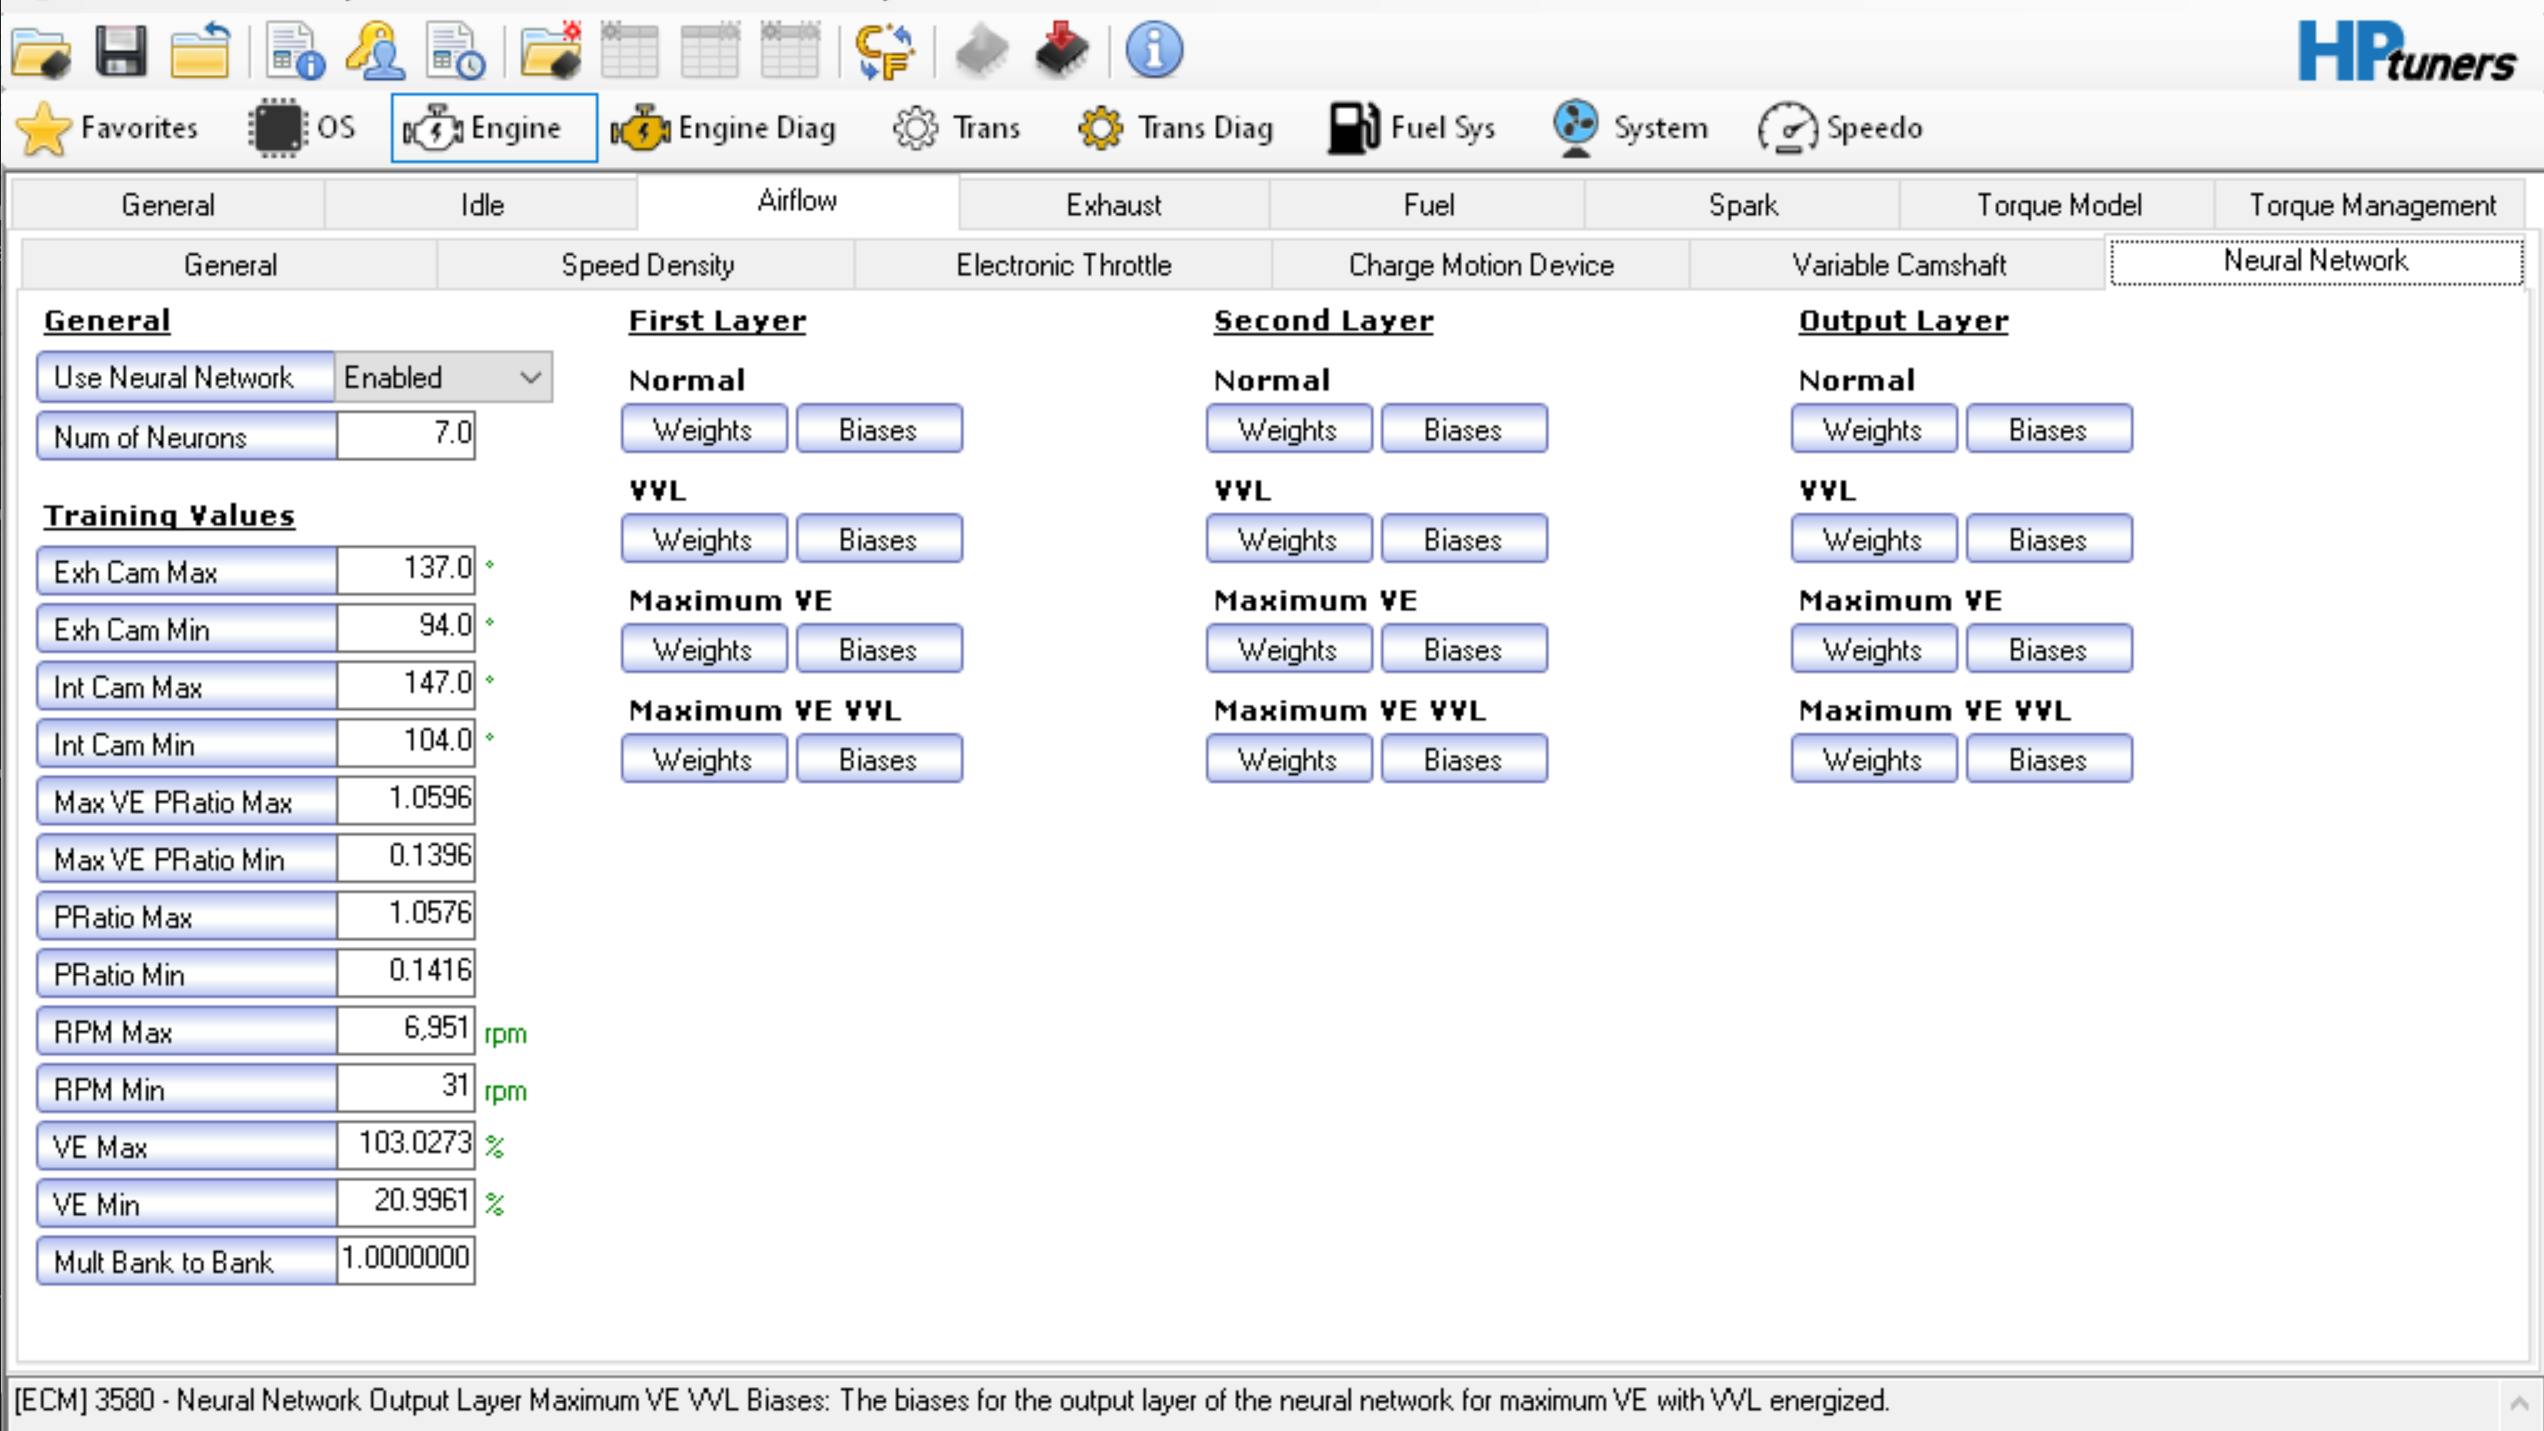Toggle Celsius/Fahrenheit unit display

point(885,52)
